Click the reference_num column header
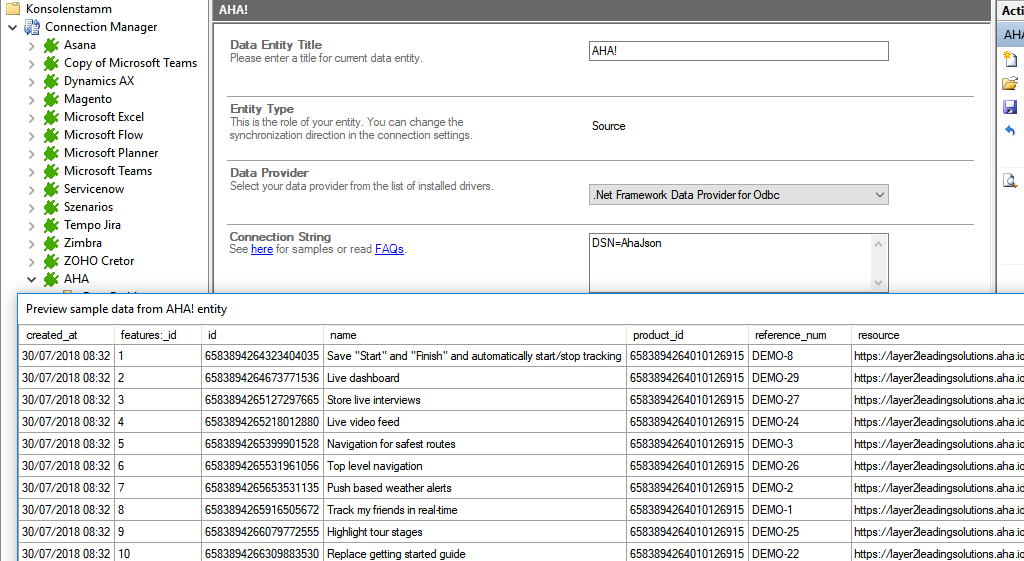Viewport: 1024px width, 561px height. [x=789, y=335]
